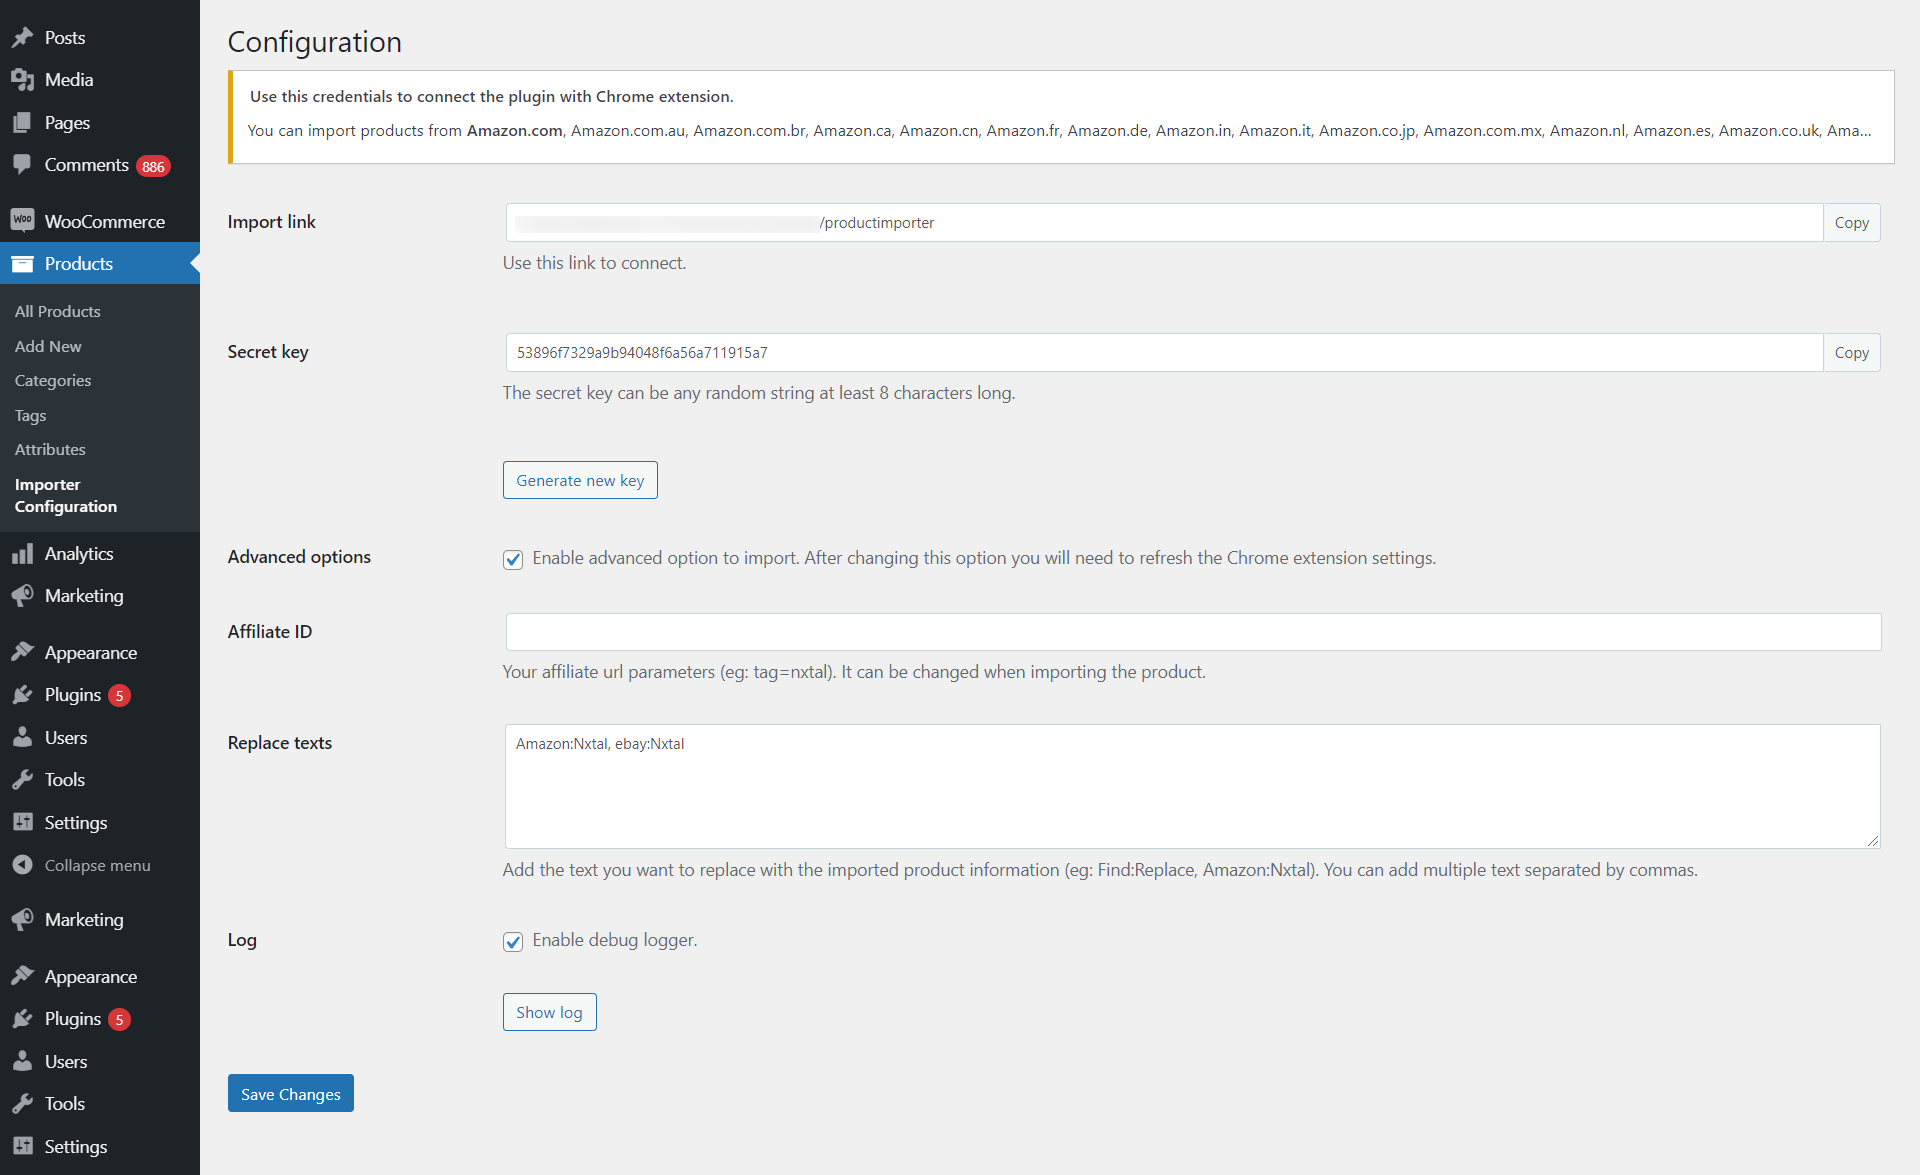This screenshot has width=1920, height=1175.
Task: Click Save Changes button
Action: coord(290,1094)
